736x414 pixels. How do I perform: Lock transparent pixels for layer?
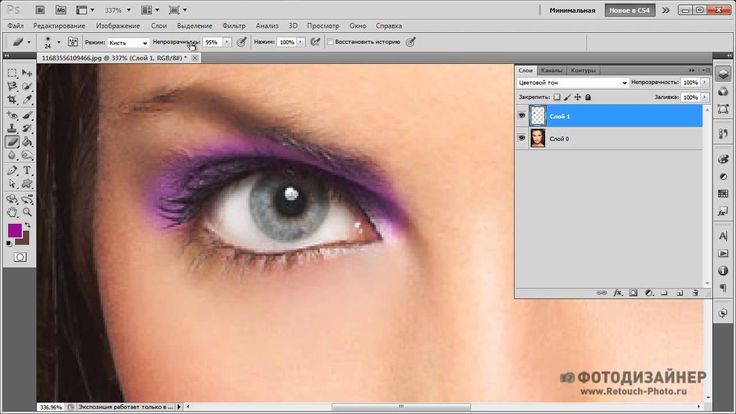point(557,97)
